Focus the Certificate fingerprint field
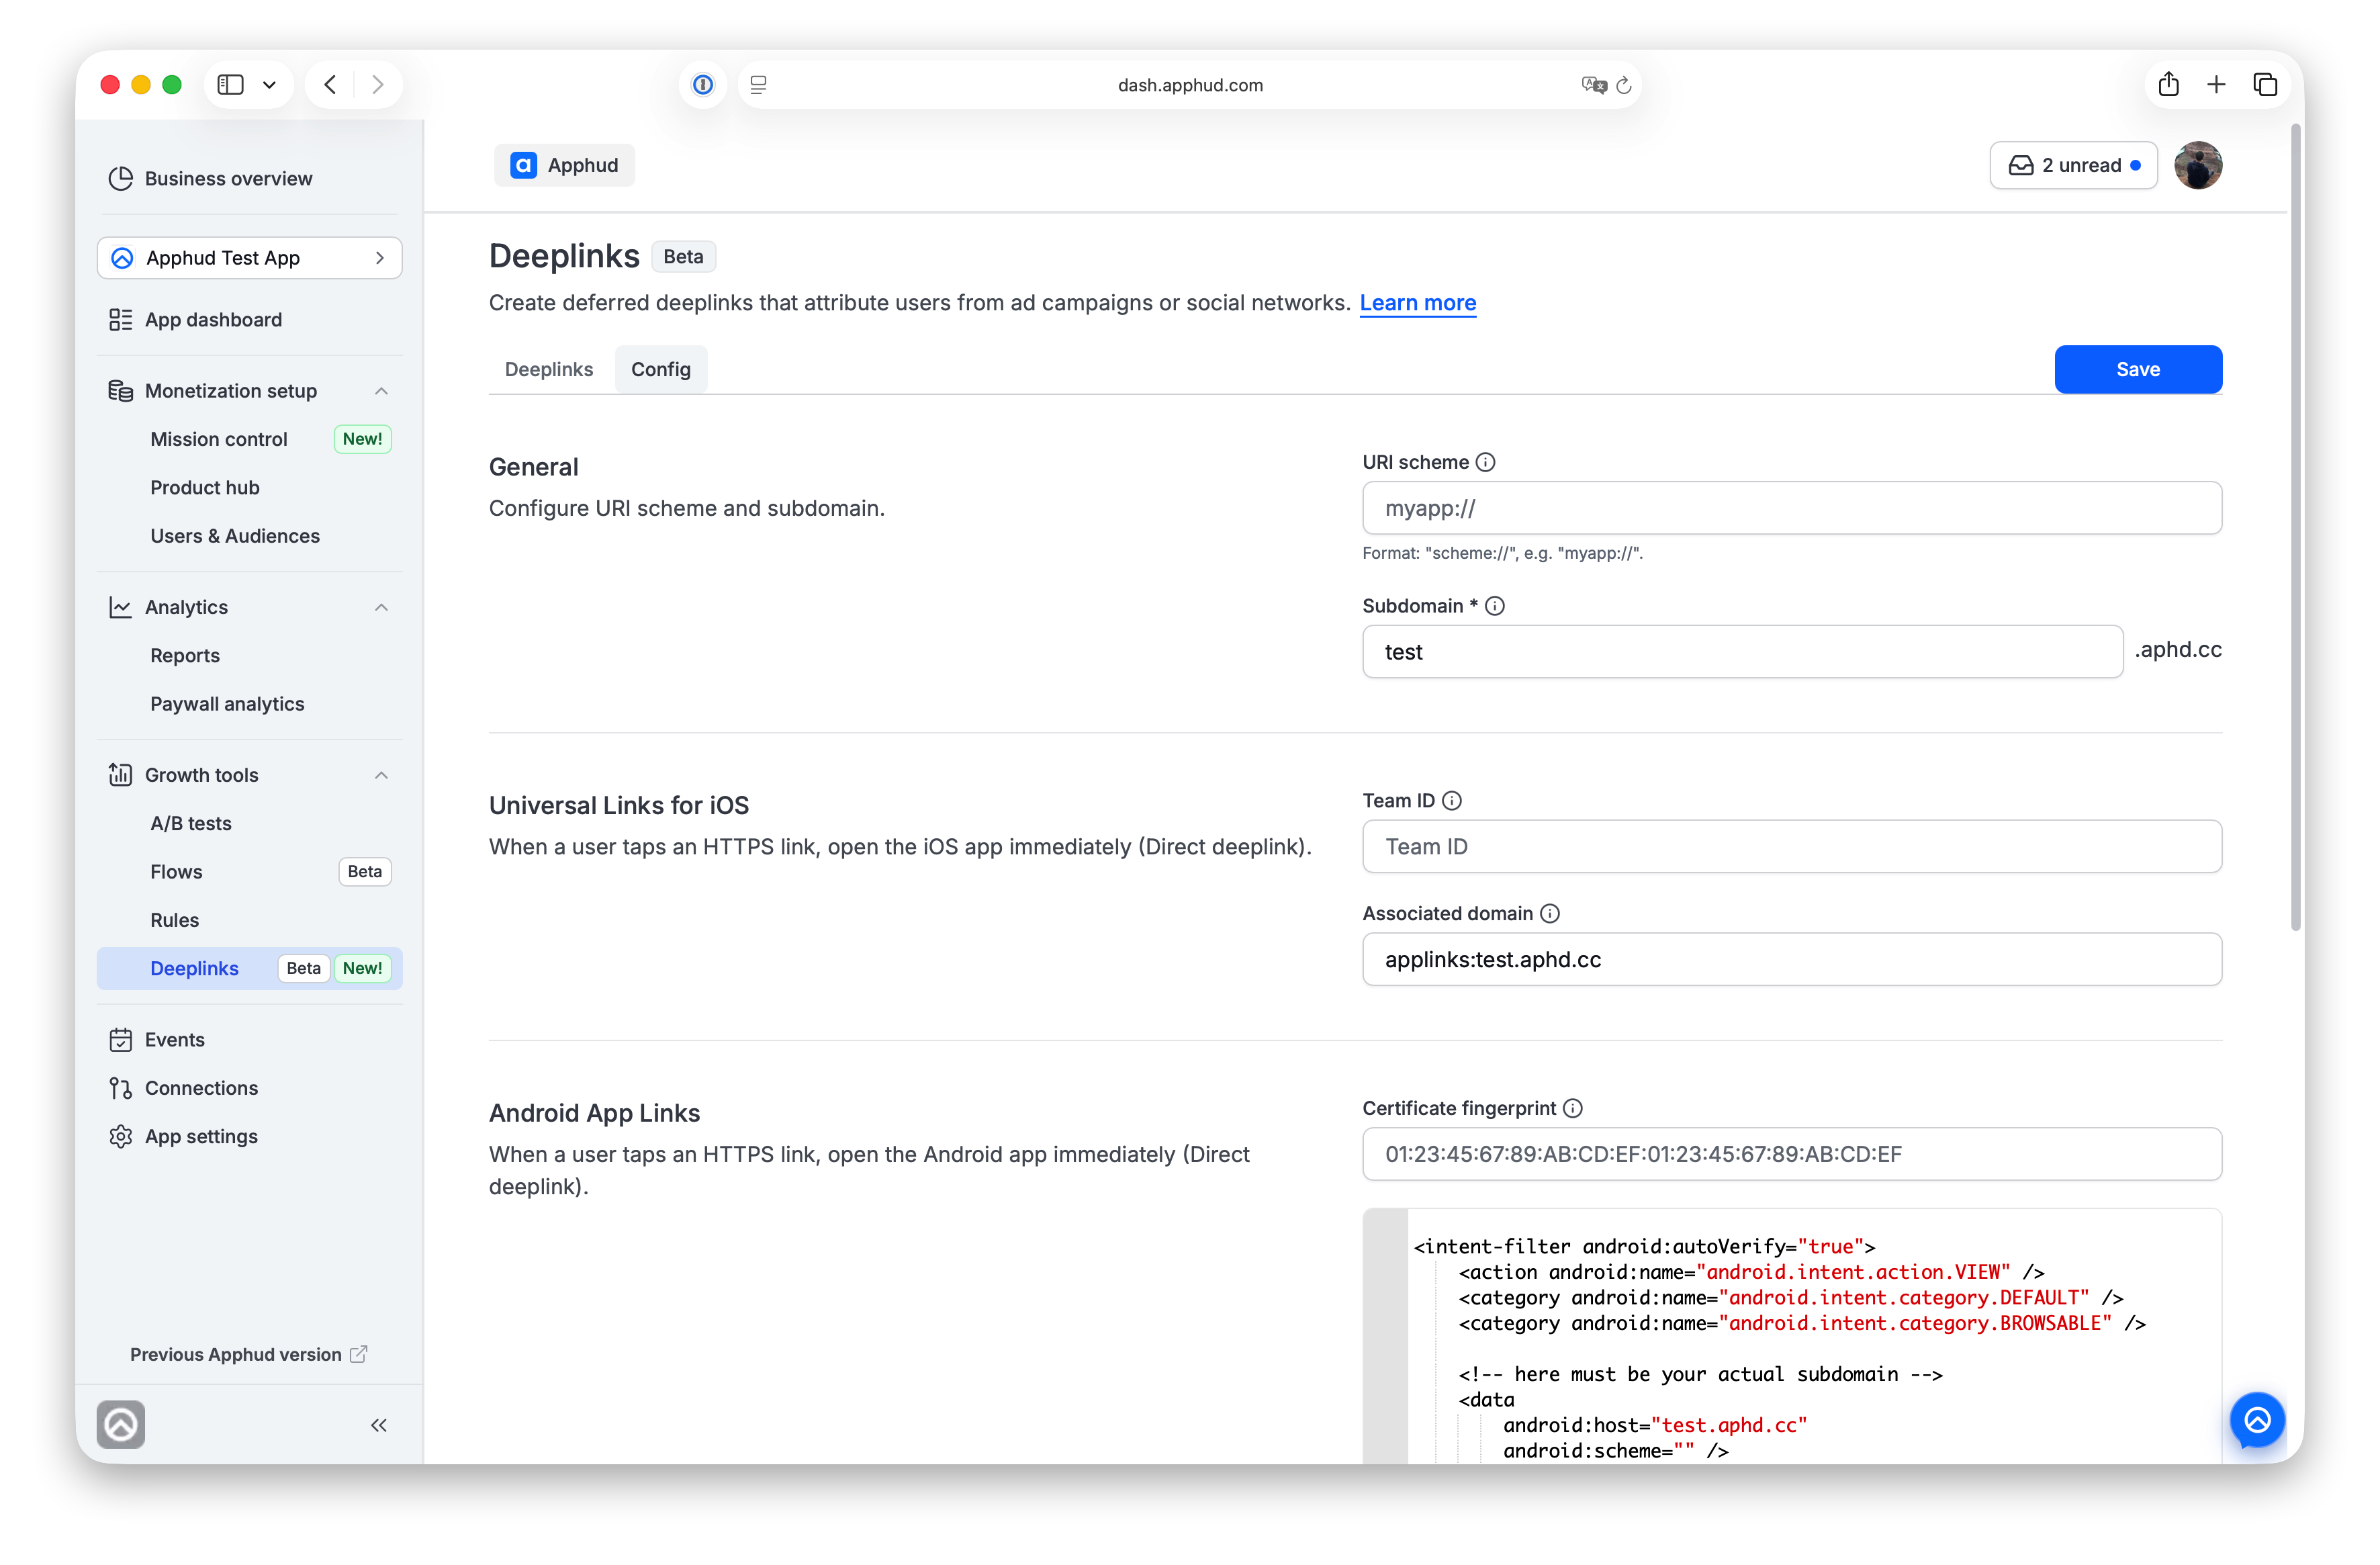 (x=1792, y=1154)
